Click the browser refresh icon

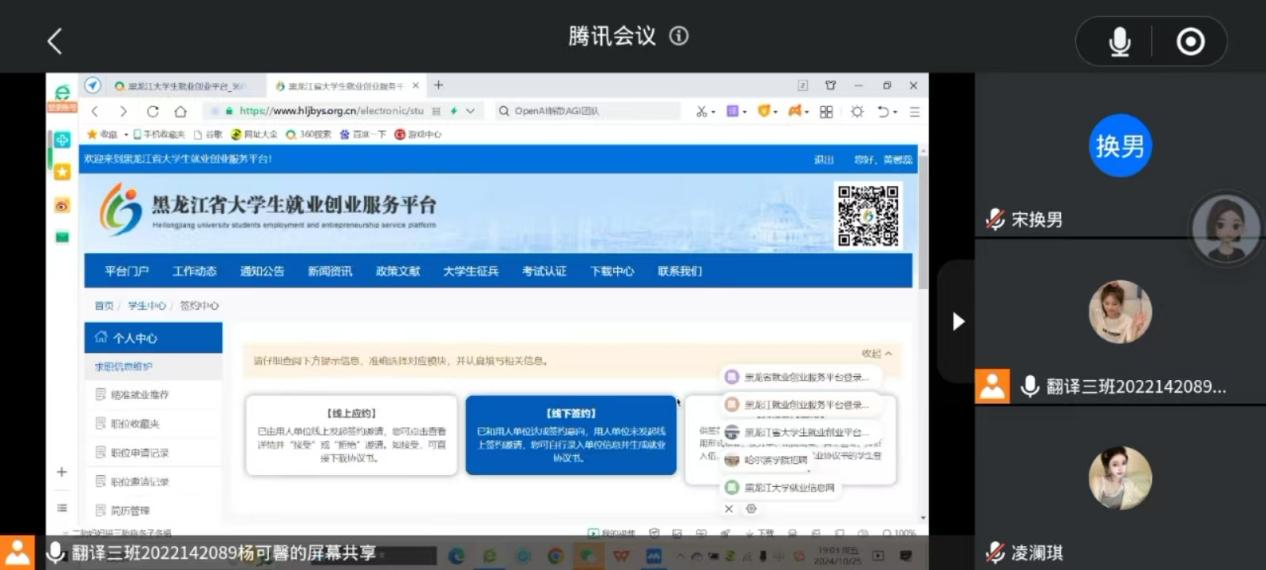(x=153, y=111)
